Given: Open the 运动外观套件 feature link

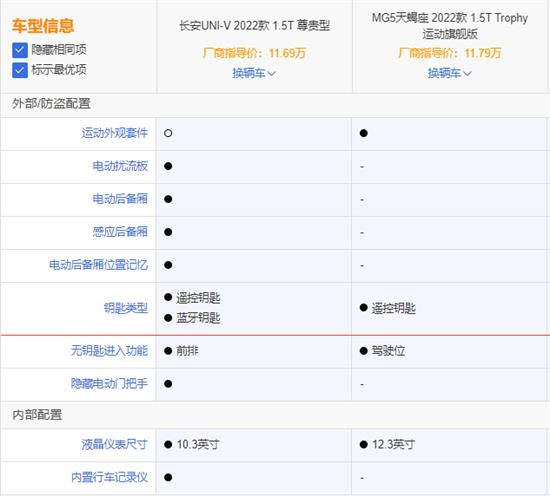Looking at the screenshot, I should tap(115, 133).
